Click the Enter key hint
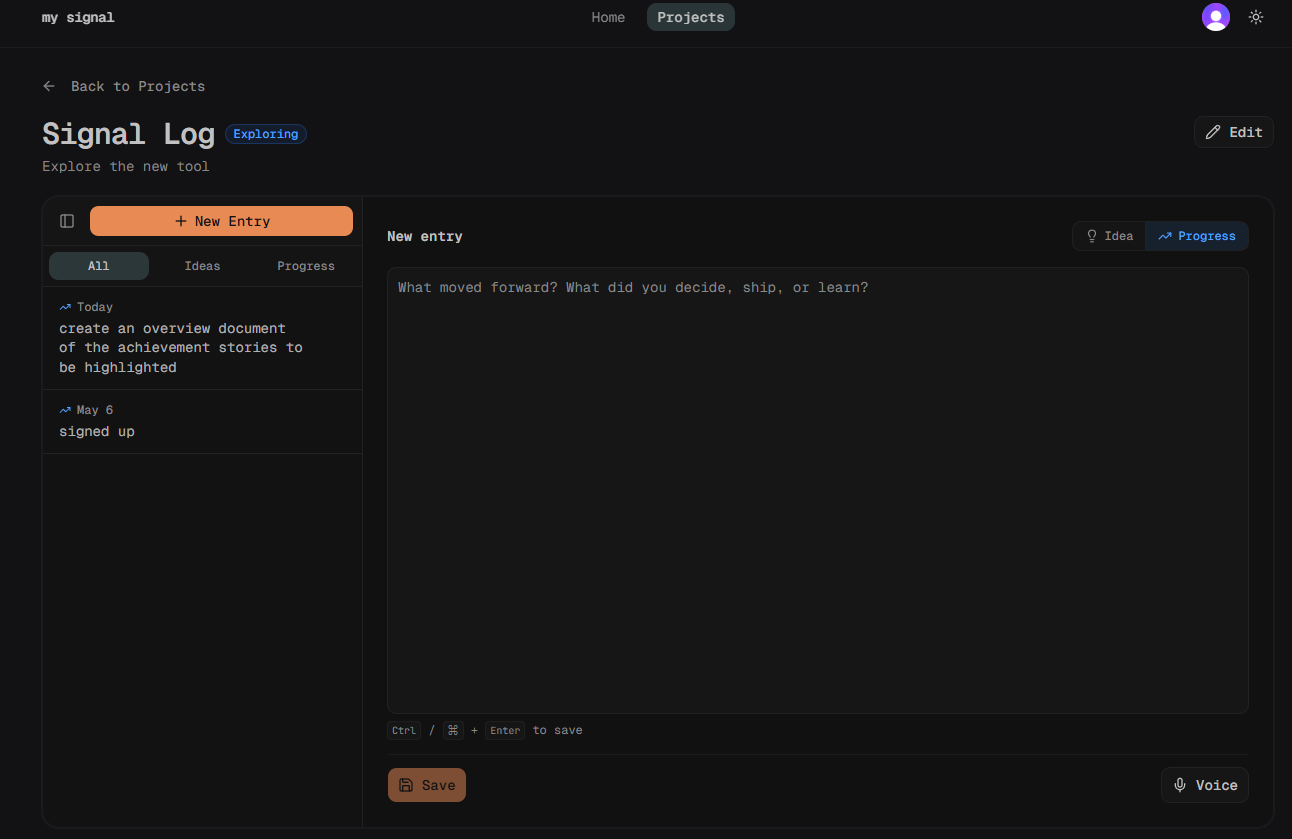1292x839 pixels. [x=505, y=730]
